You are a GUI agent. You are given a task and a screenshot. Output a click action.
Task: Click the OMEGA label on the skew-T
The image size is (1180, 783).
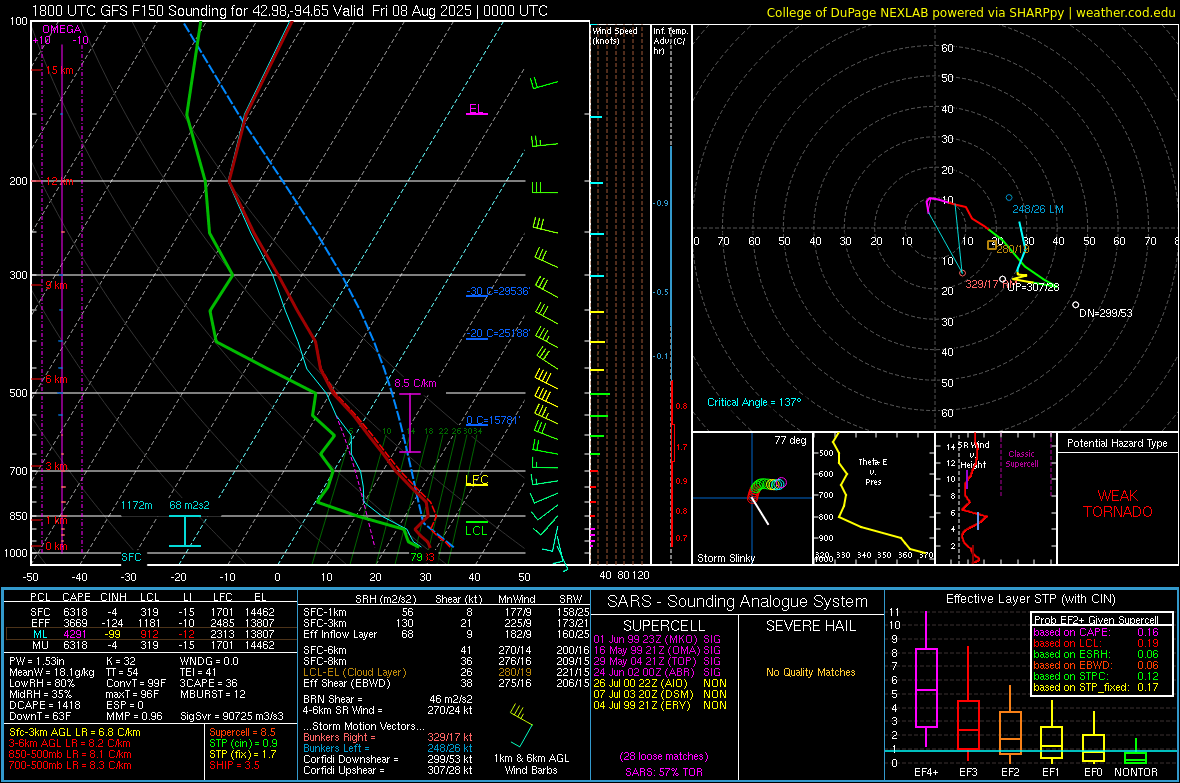[x=62, y=29]
